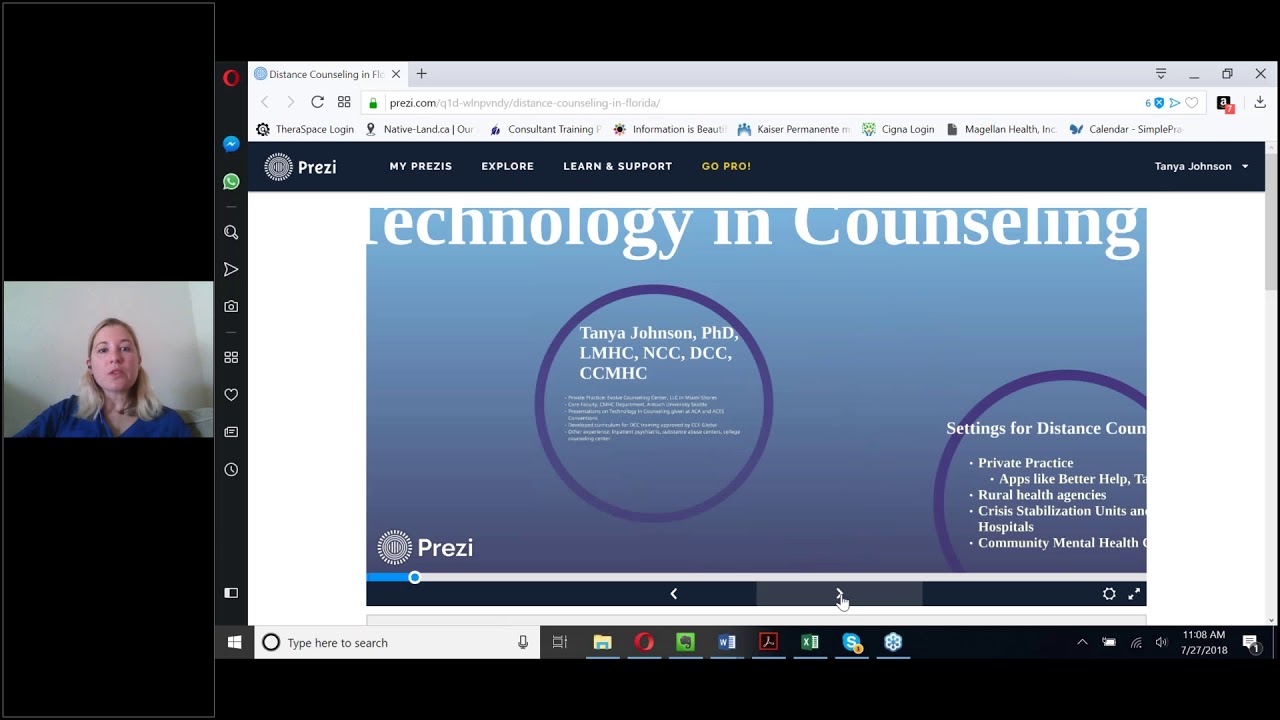
Task: Open Windows Start menu
Action: (234, 642)
